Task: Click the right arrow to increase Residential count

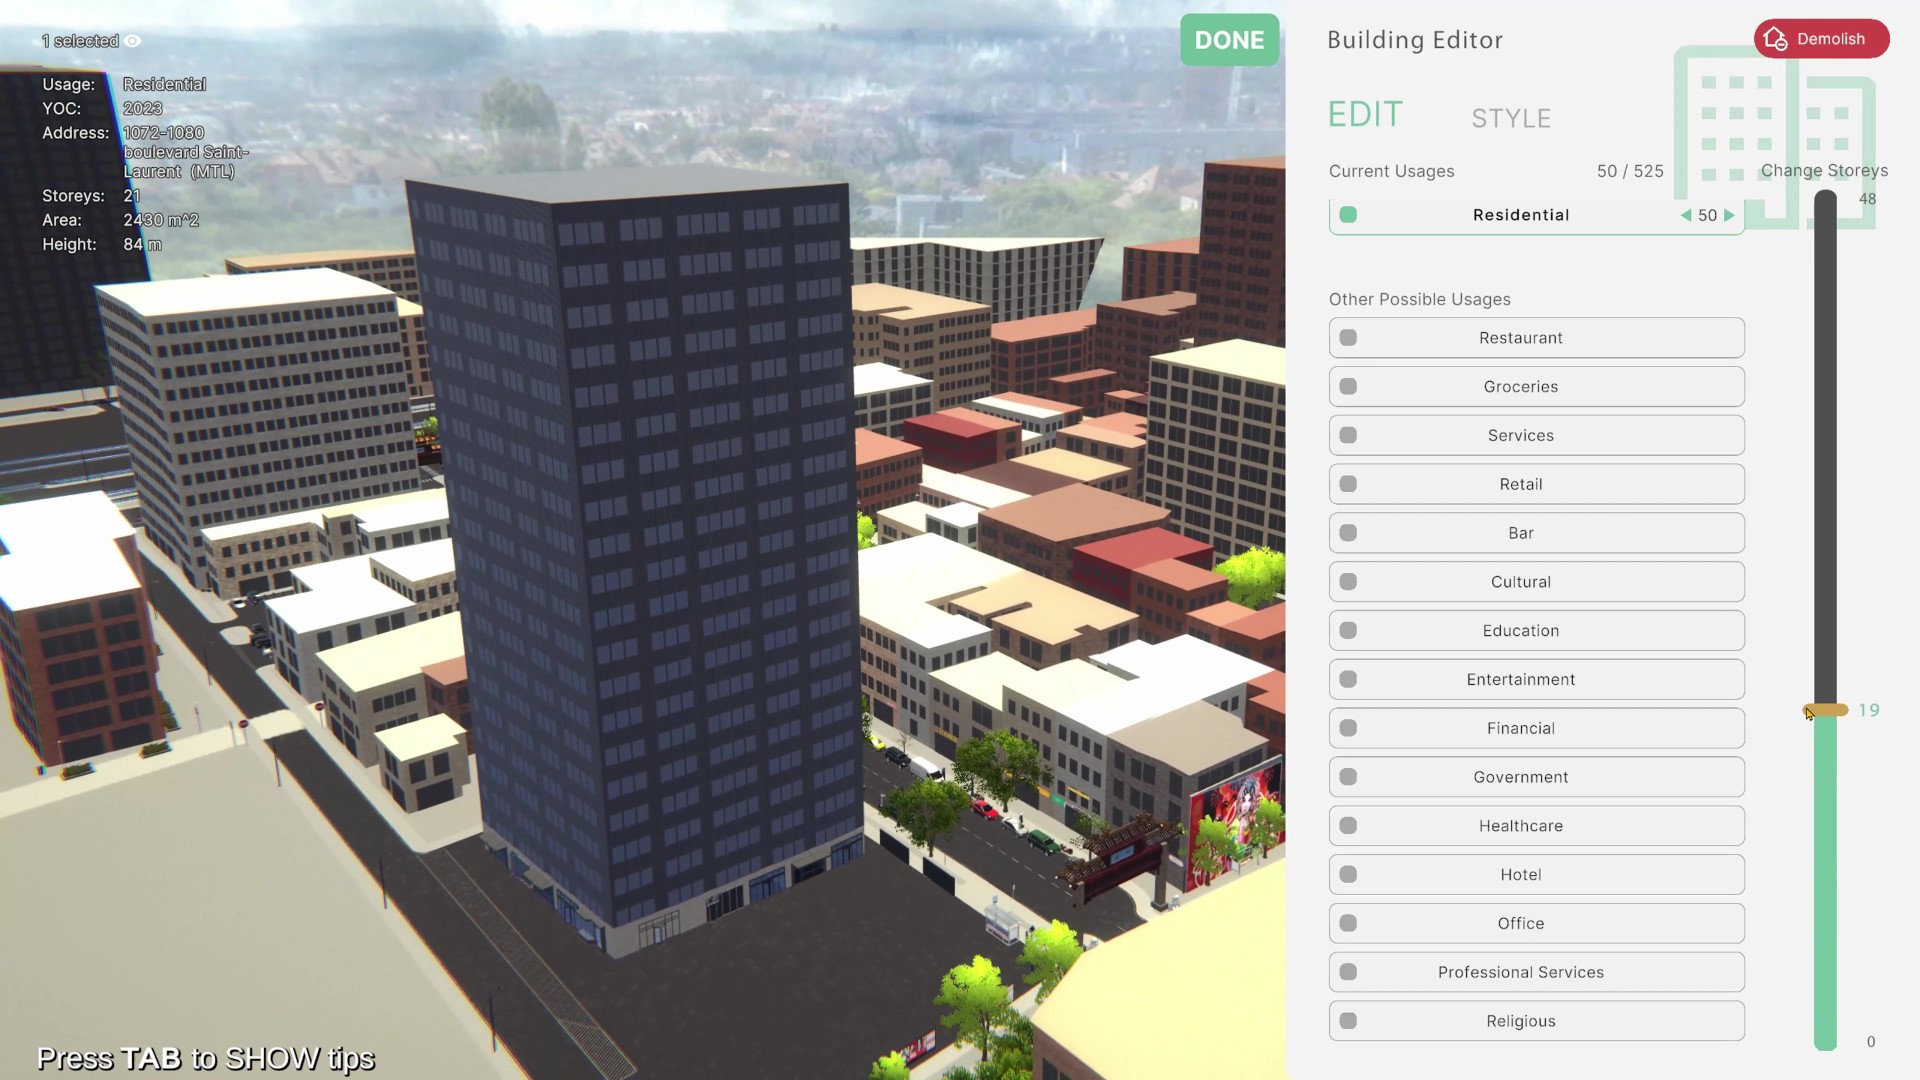Action: click(x=1729, y=215)
